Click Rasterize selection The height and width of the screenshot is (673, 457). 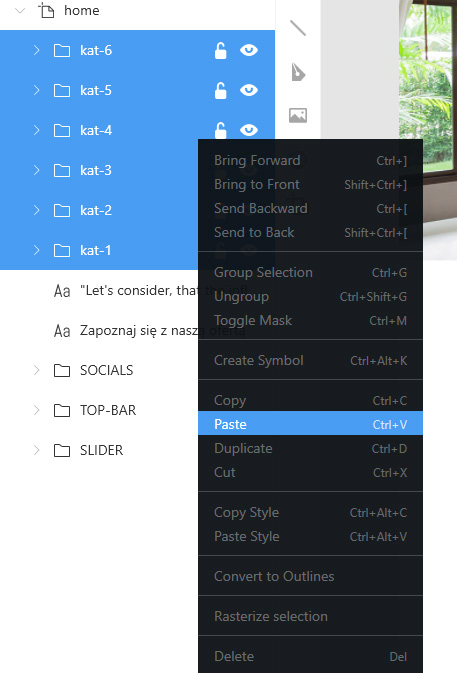coord(310,616)
